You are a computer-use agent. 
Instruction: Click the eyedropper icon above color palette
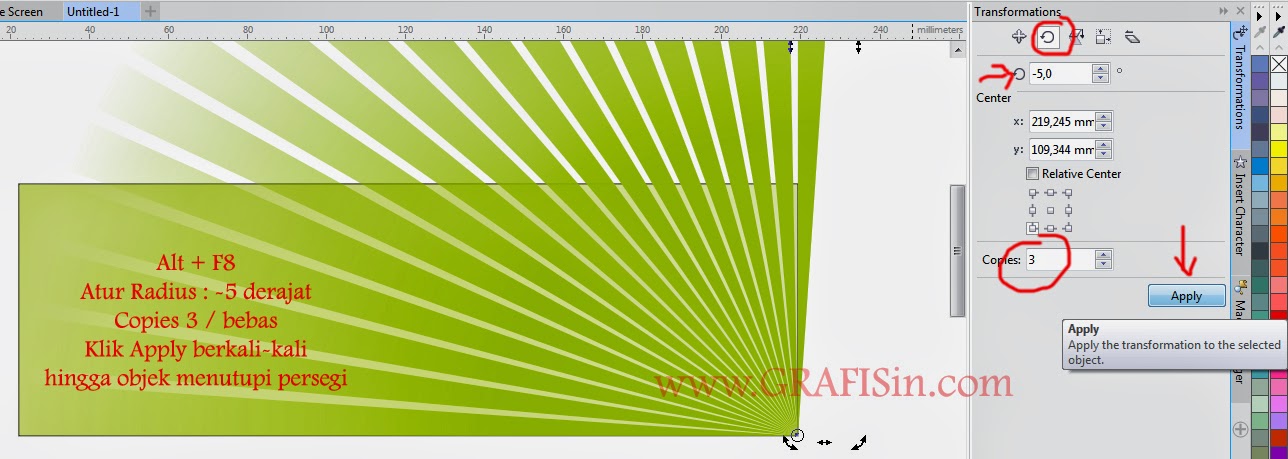1278,32
